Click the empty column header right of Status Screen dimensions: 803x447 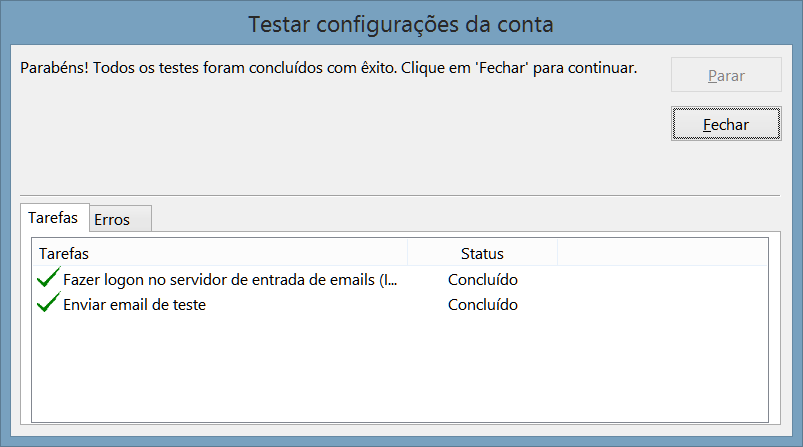pyautogui.click(x=660, y=253)
